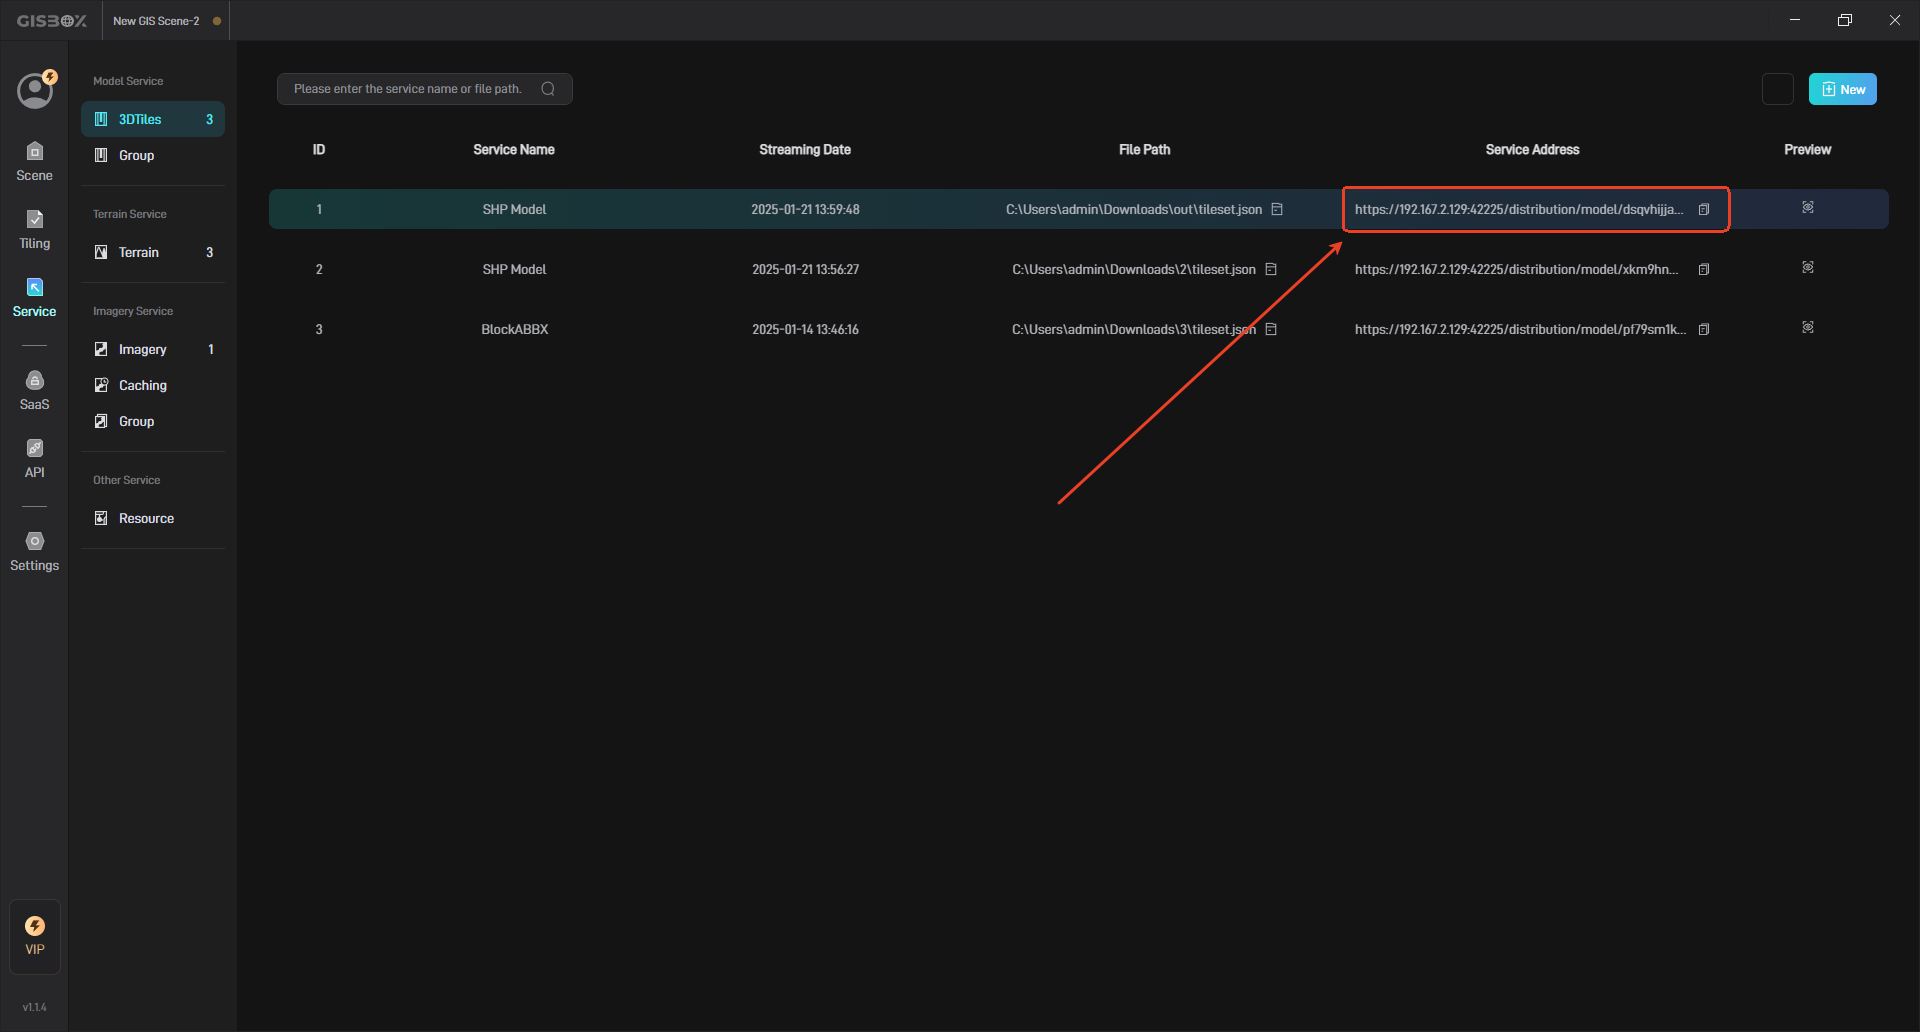Open the API section
The image size is (1920, 1032).
34,458
